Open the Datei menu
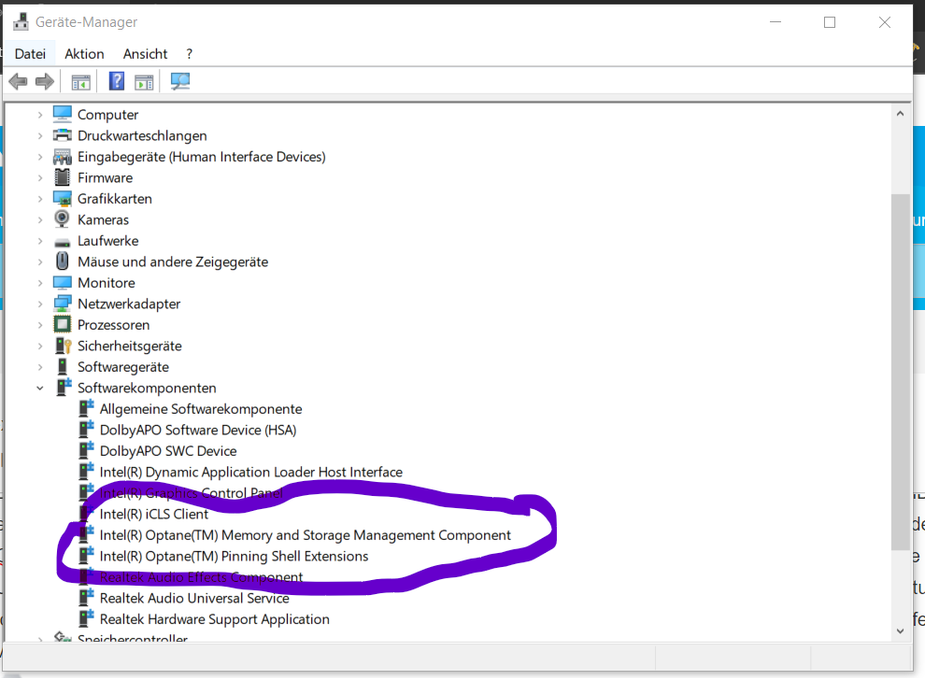 (30, 54)
